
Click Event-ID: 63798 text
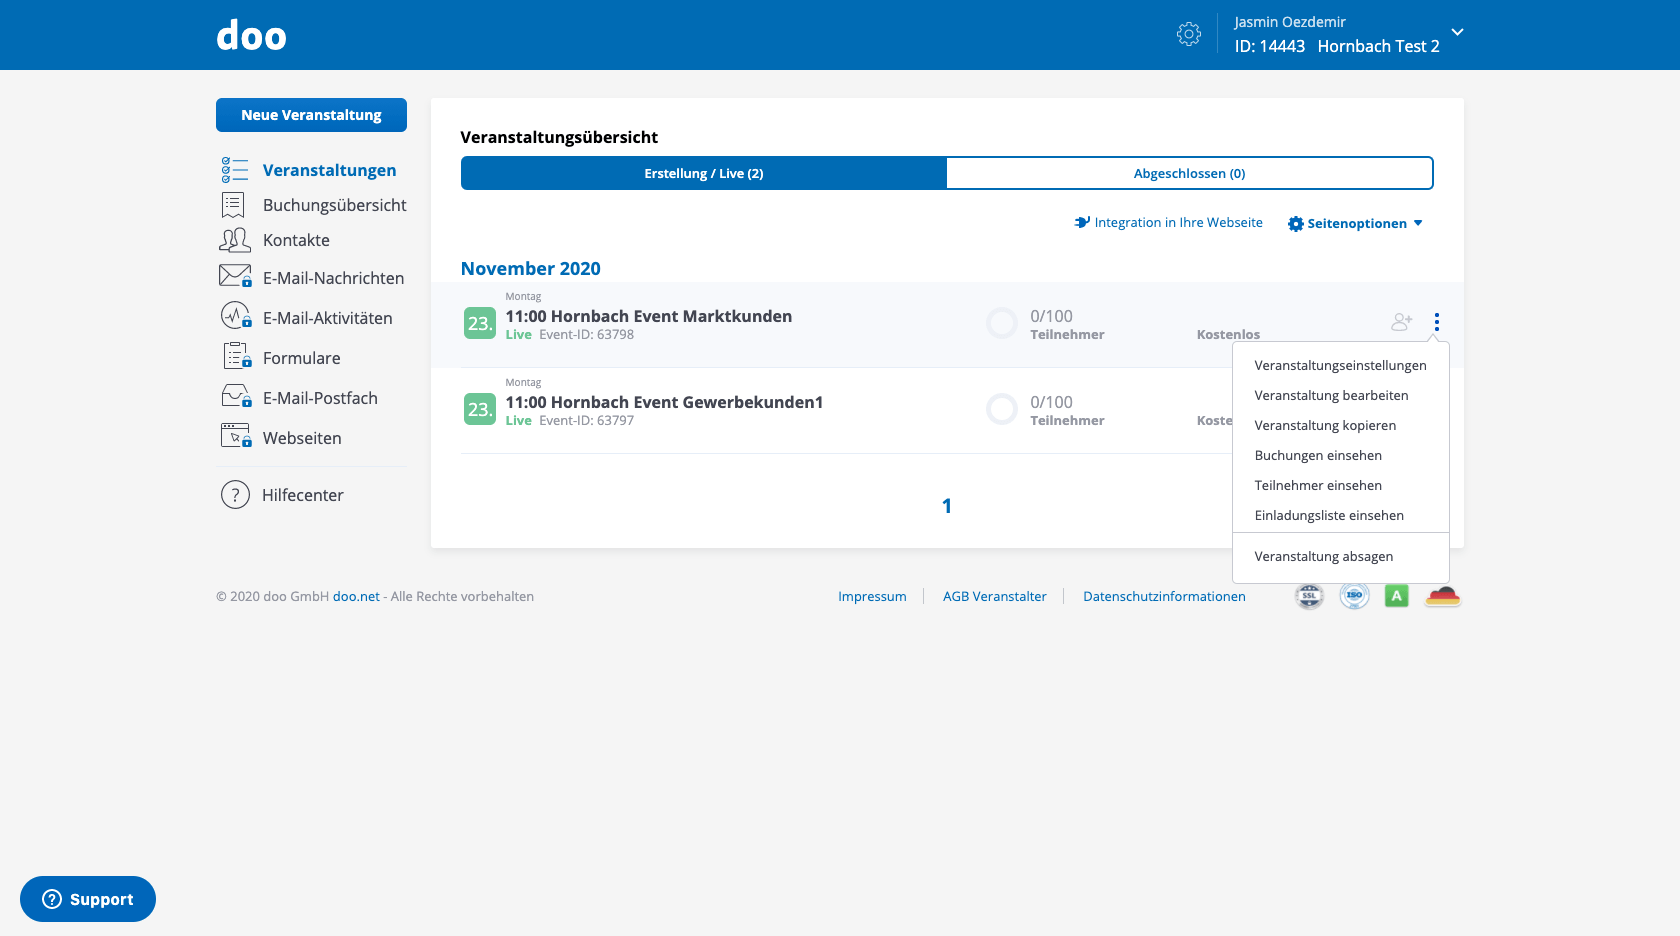tap(586, 334)
